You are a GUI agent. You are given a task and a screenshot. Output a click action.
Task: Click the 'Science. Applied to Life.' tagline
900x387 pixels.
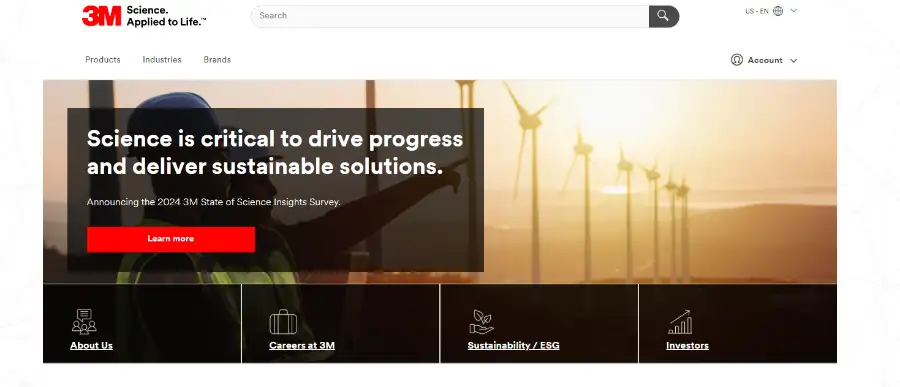166,16
